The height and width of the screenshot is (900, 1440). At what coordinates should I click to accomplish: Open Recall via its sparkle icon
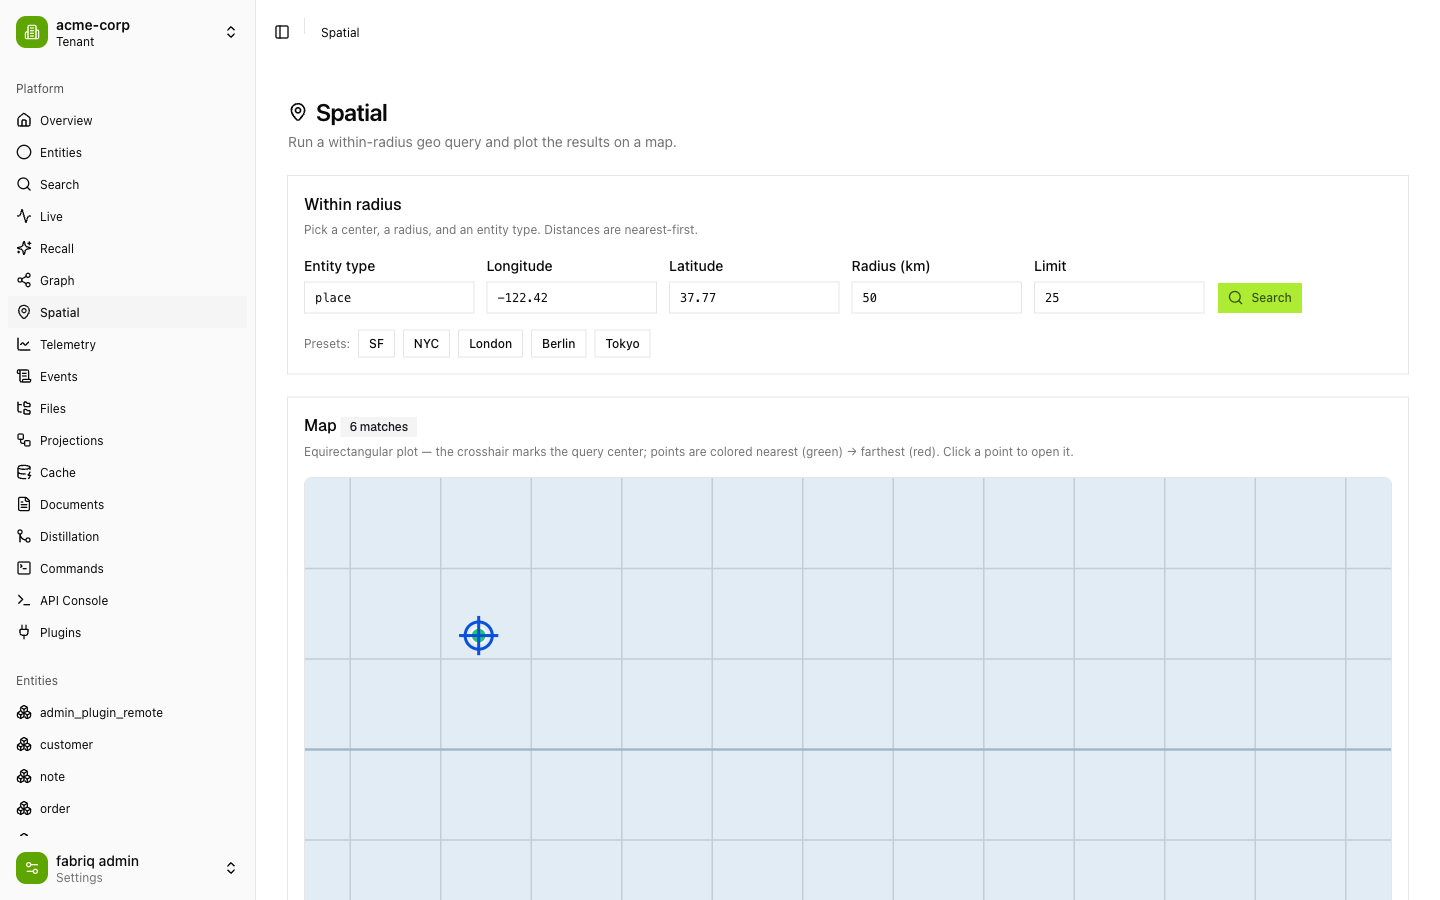tap(24, 248)
